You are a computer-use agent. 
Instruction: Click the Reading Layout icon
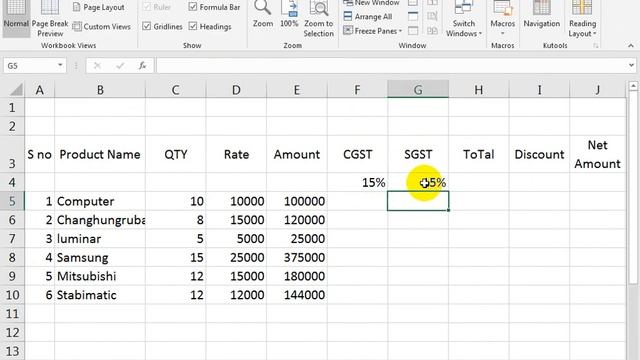coord(582,8)
